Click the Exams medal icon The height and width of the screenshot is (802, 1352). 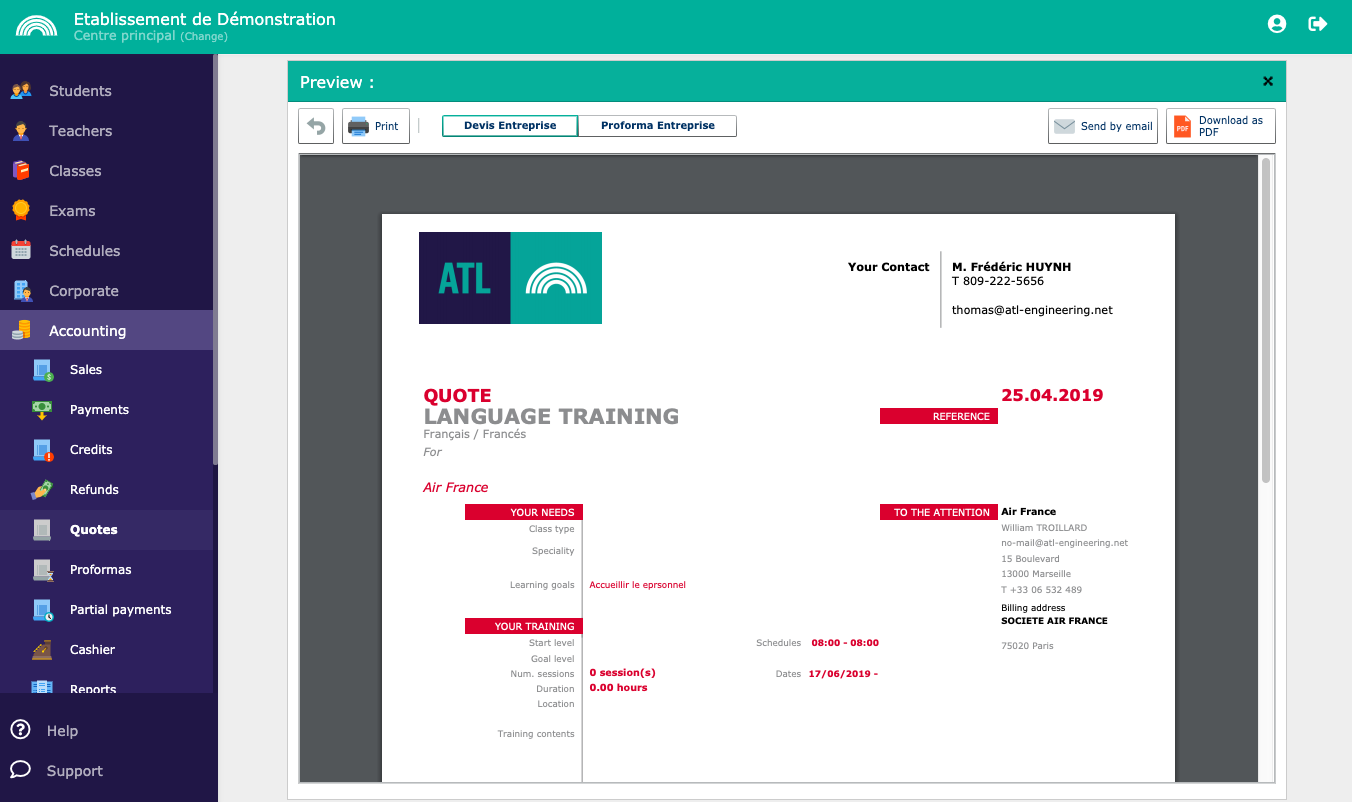point(21,210)
